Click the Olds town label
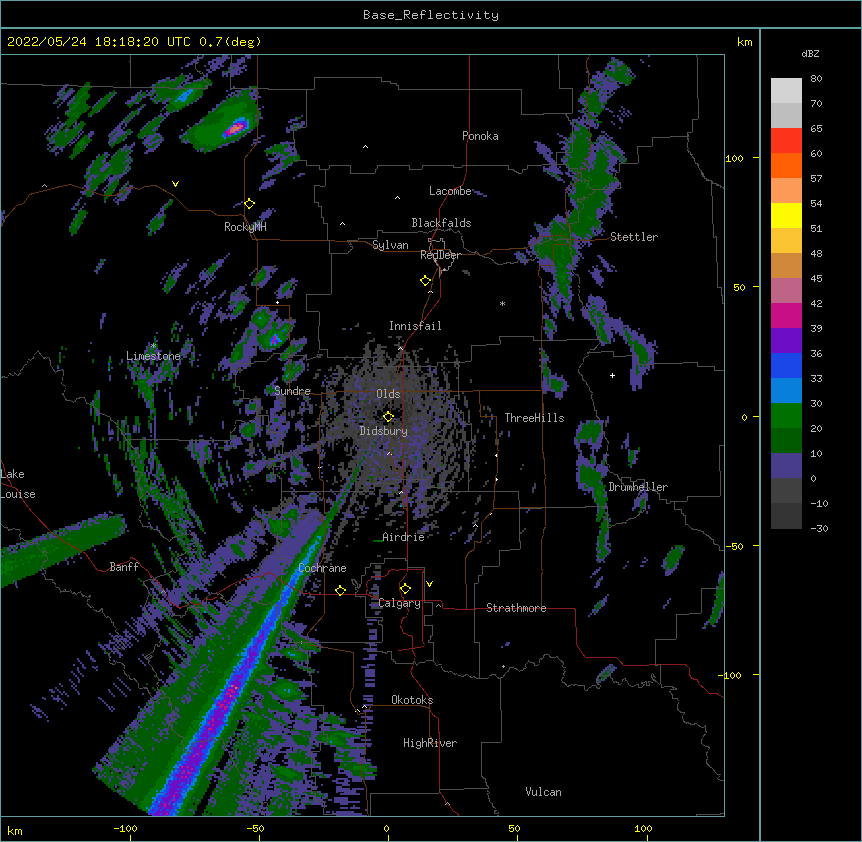 pos(388,394)
